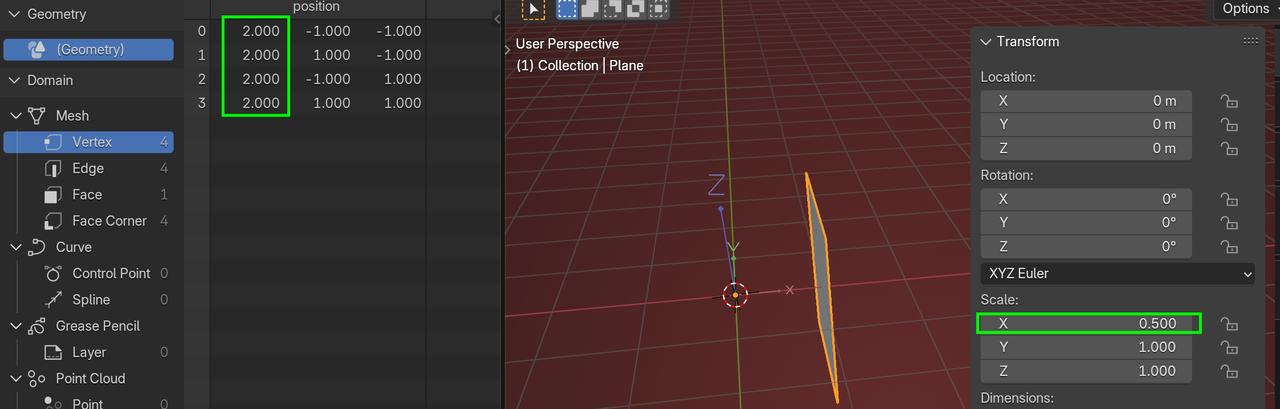Click the Transform panel drag handle
Image resolution: width=1280 pixels, height=409 pixels.
pyautogui.click(x=1250, y=42)
